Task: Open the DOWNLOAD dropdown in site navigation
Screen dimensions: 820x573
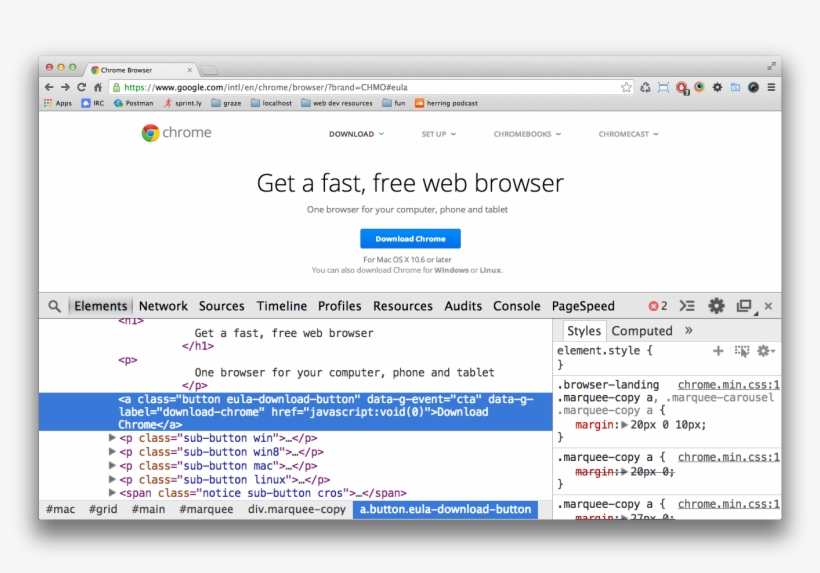Action: point(356,134)
